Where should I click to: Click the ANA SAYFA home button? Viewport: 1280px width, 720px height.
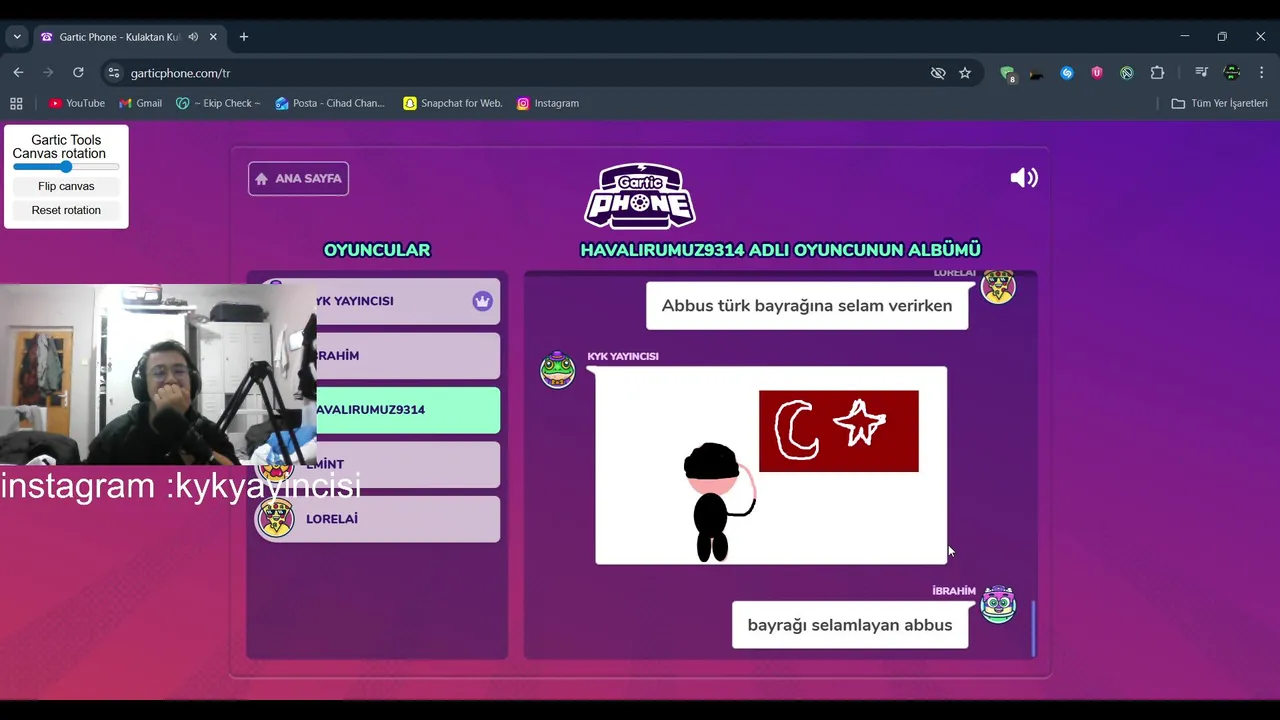pos(298,178)
